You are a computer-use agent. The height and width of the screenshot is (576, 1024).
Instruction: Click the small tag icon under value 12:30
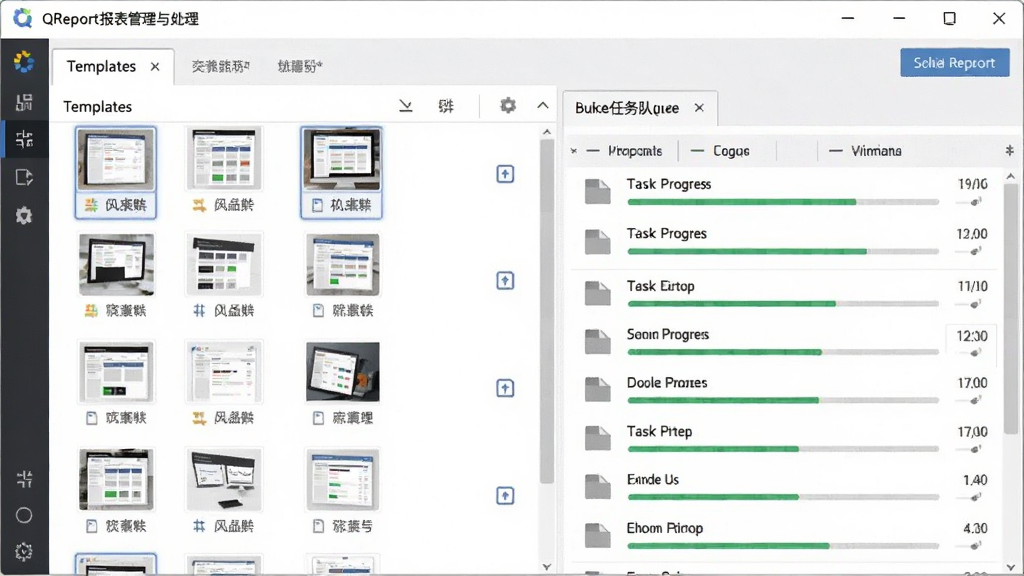[x=975, y=353]
